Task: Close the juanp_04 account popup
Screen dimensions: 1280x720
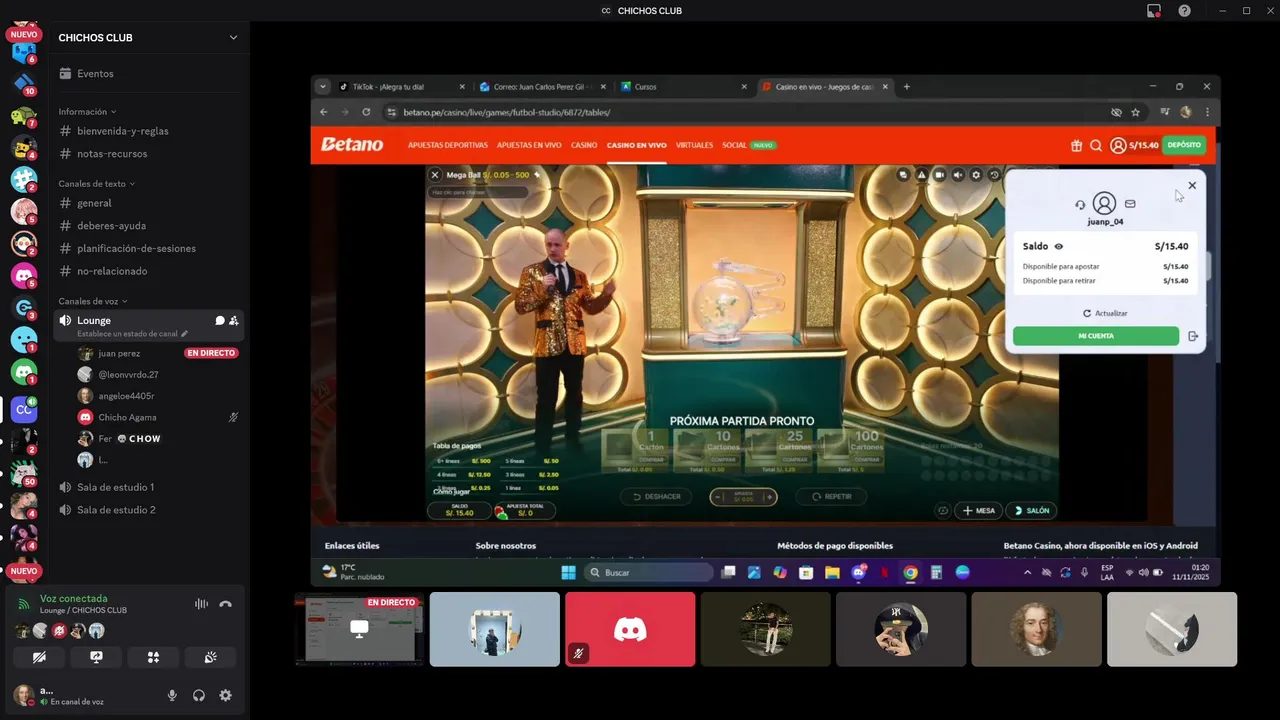Action: pyautogui.click(x=1192, y=185)
